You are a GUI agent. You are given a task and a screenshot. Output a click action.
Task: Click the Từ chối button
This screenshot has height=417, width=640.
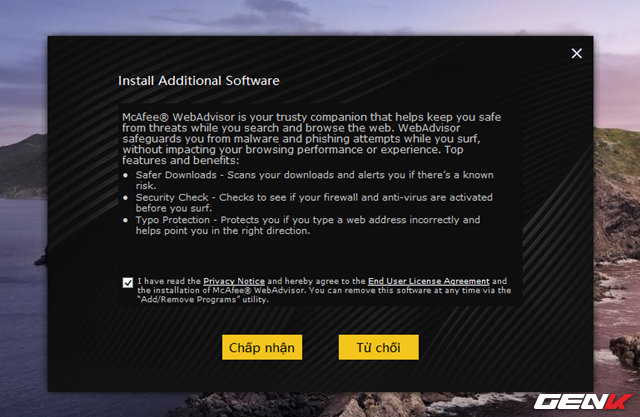pos(378,347)
